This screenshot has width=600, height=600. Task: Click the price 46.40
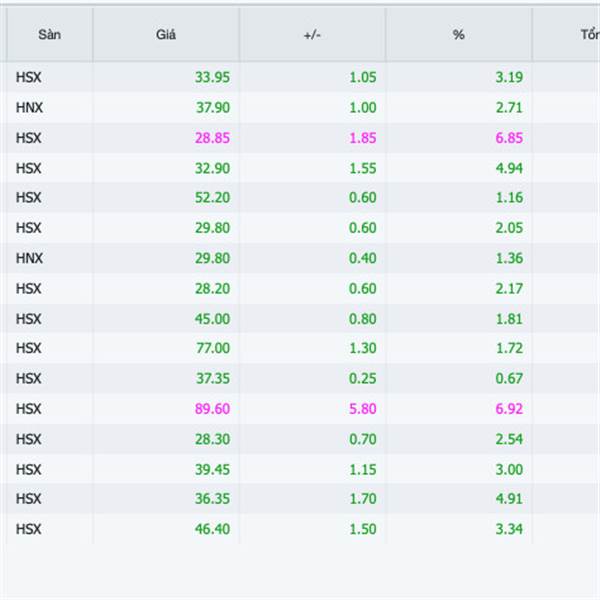point(212,529)
